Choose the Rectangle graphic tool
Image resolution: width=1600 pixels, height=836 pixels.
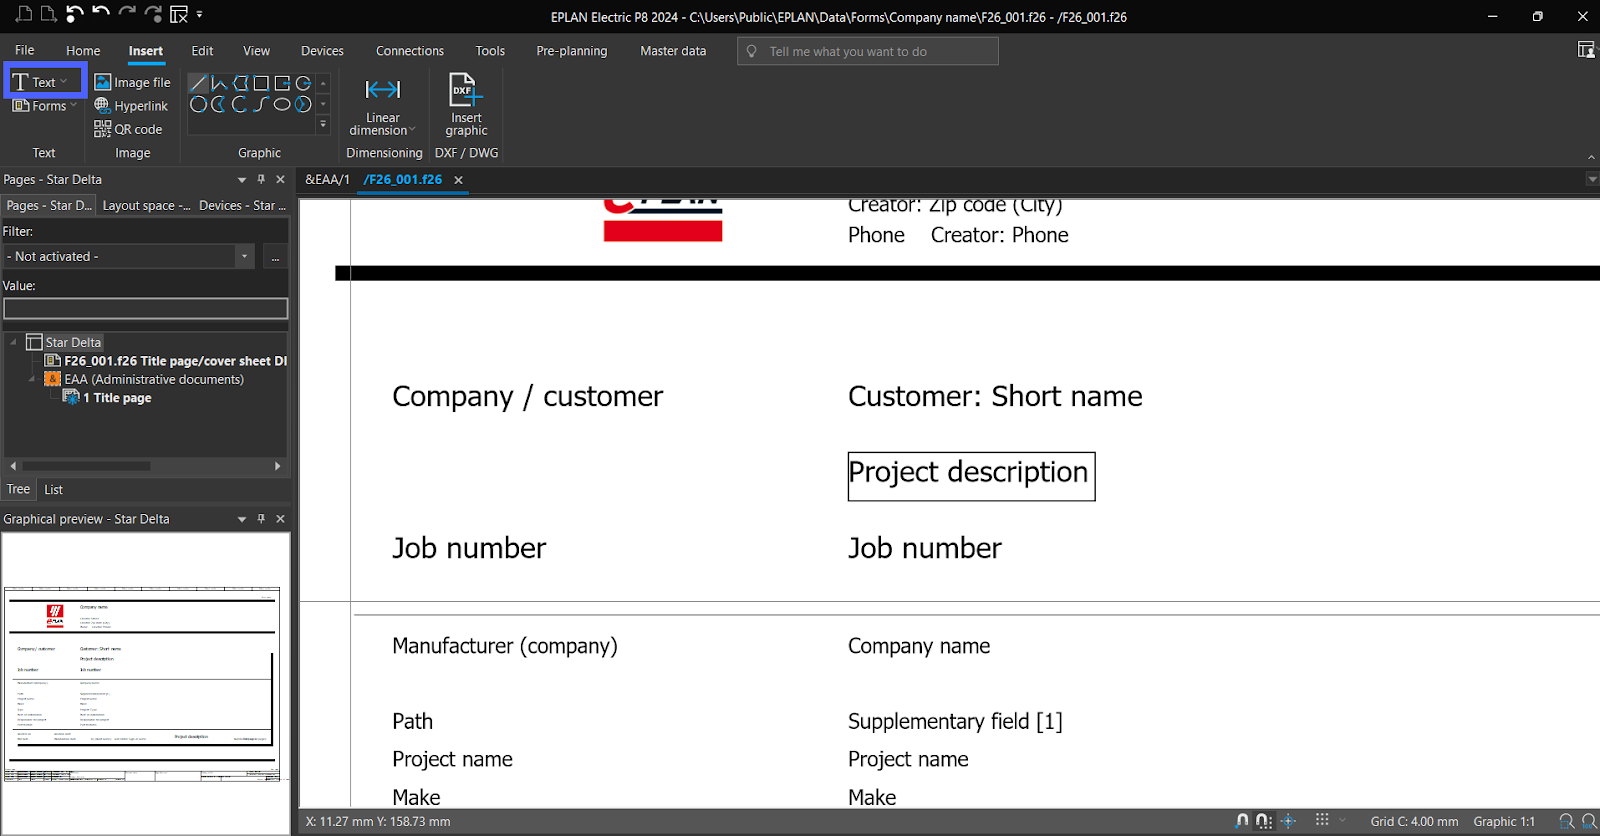261,83
